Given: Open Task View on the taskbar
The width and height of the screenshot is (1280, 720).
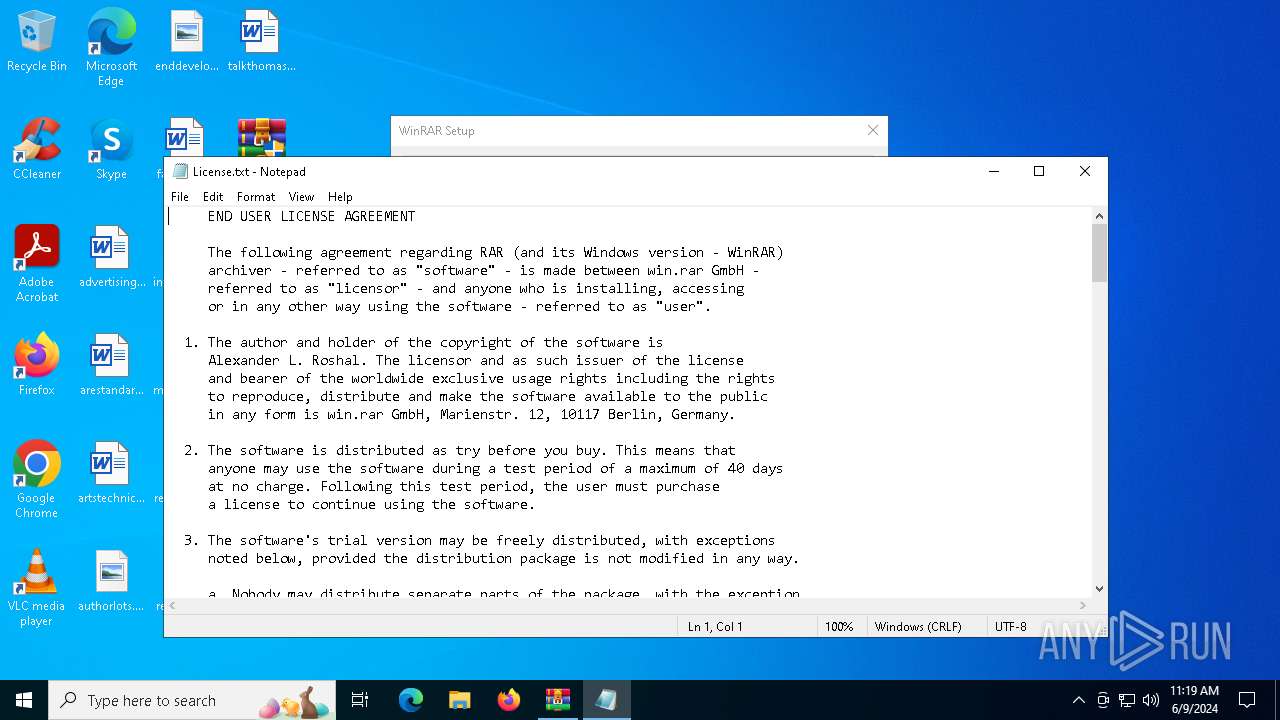Looking at the screenshot, I should (x=360, y=700).
